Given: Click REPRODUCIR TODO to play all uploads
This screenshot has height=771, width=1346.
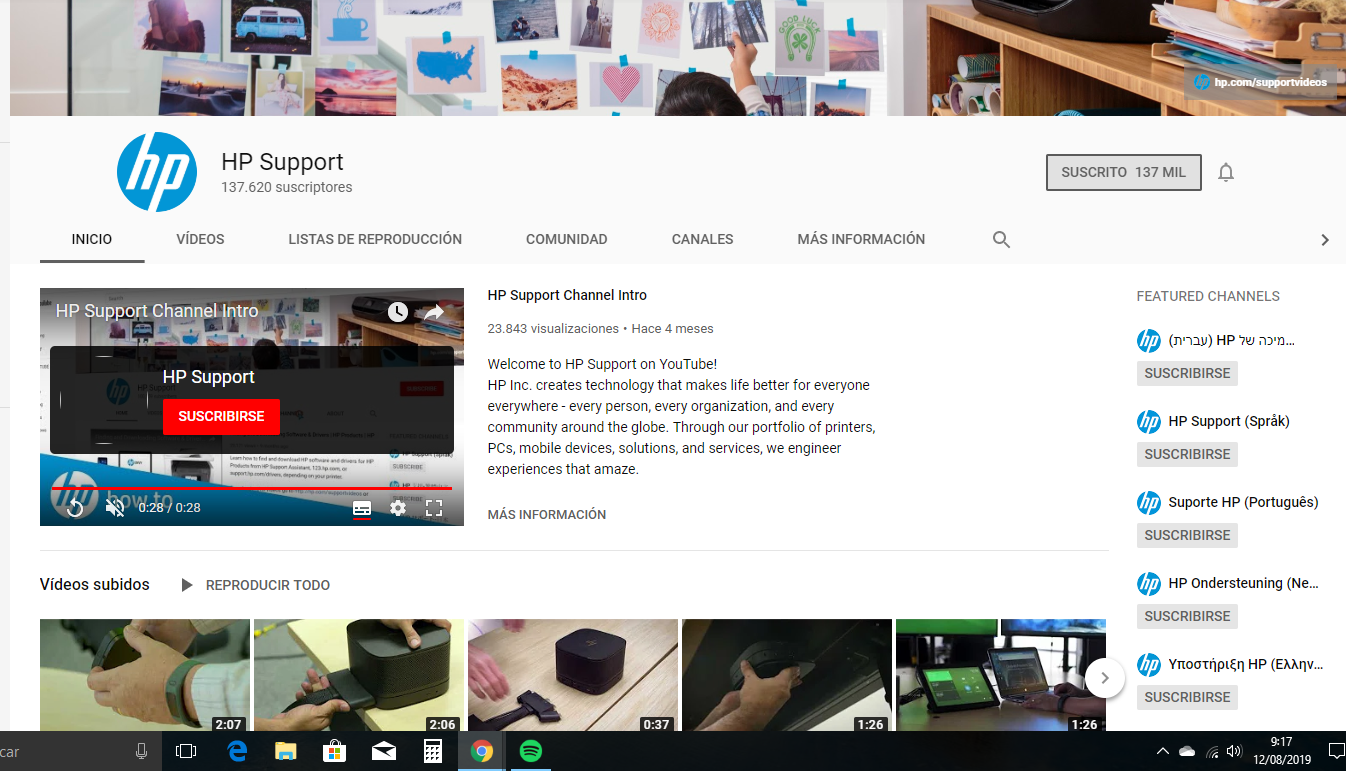Looking at the screenshot, I should tap(268, 585).
